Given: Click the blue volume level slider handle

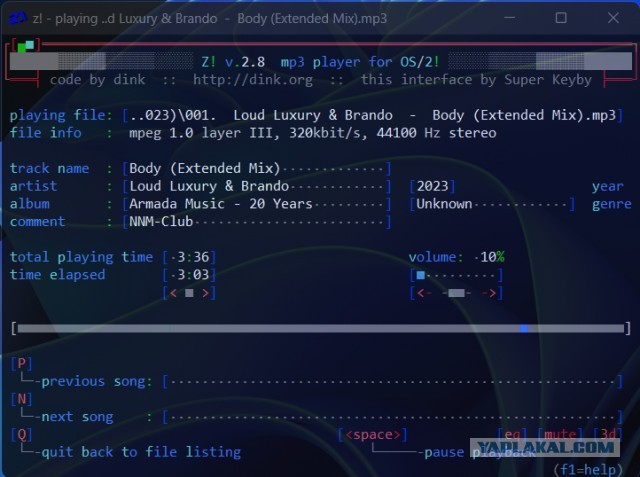Looking at the screenshot, I should point(420,275).
